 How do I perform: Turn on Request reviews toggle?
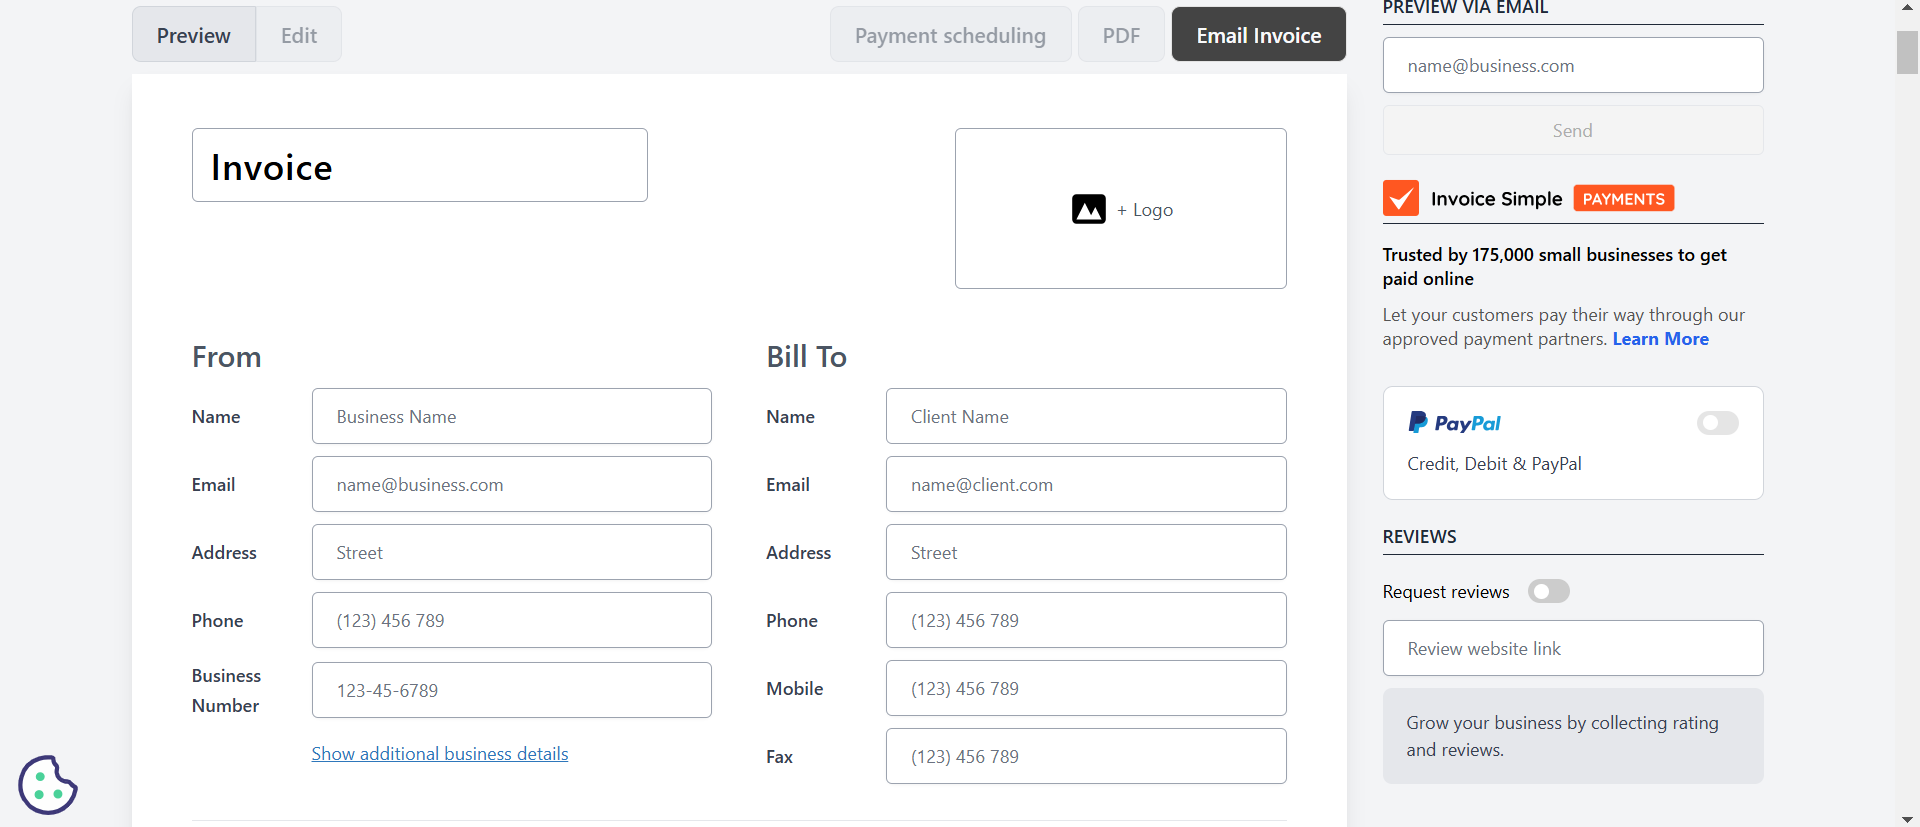coord(1548,591)
